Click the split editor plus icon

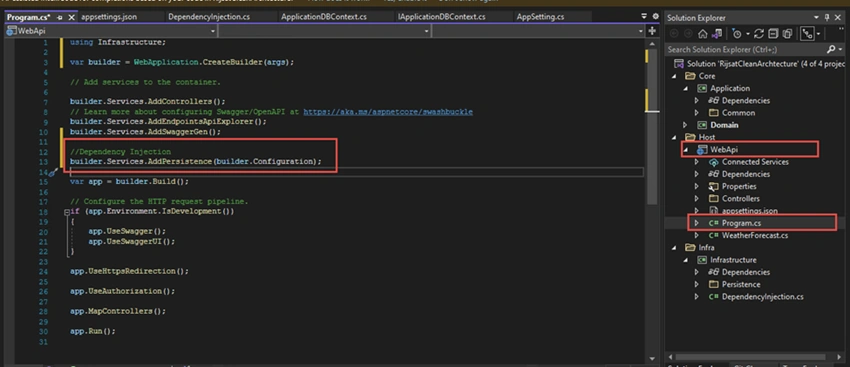coord(652,31)
